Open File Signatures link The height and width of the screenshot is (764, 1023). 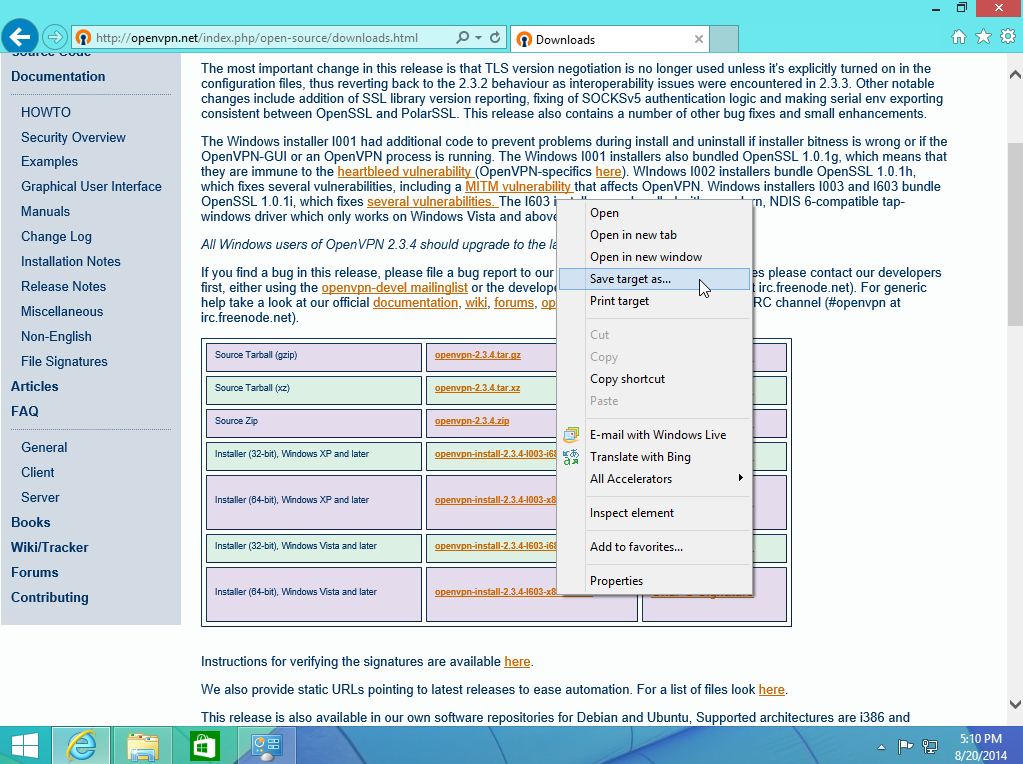[64, 361]
